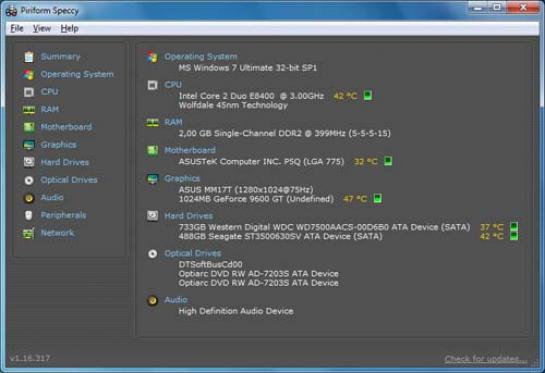Open the File menu
Viewport: 545px width, 373px height.
(x=17, y=29)
